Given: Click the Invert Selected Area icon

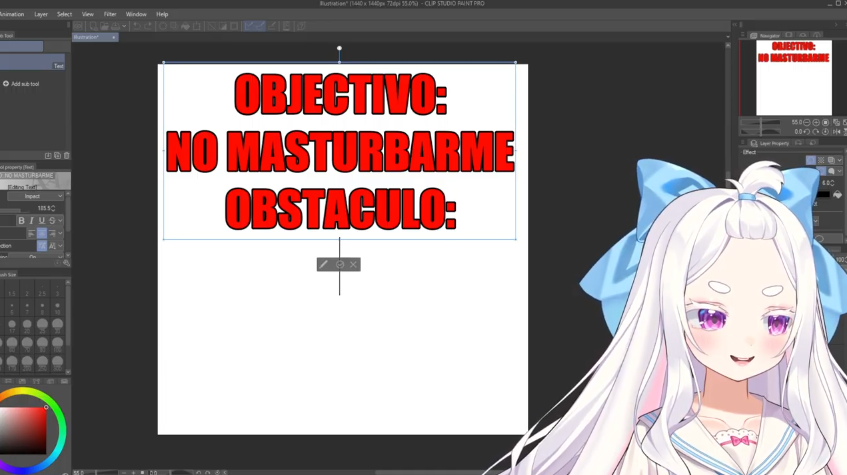Looking at the screenshot, I should 223,26.
